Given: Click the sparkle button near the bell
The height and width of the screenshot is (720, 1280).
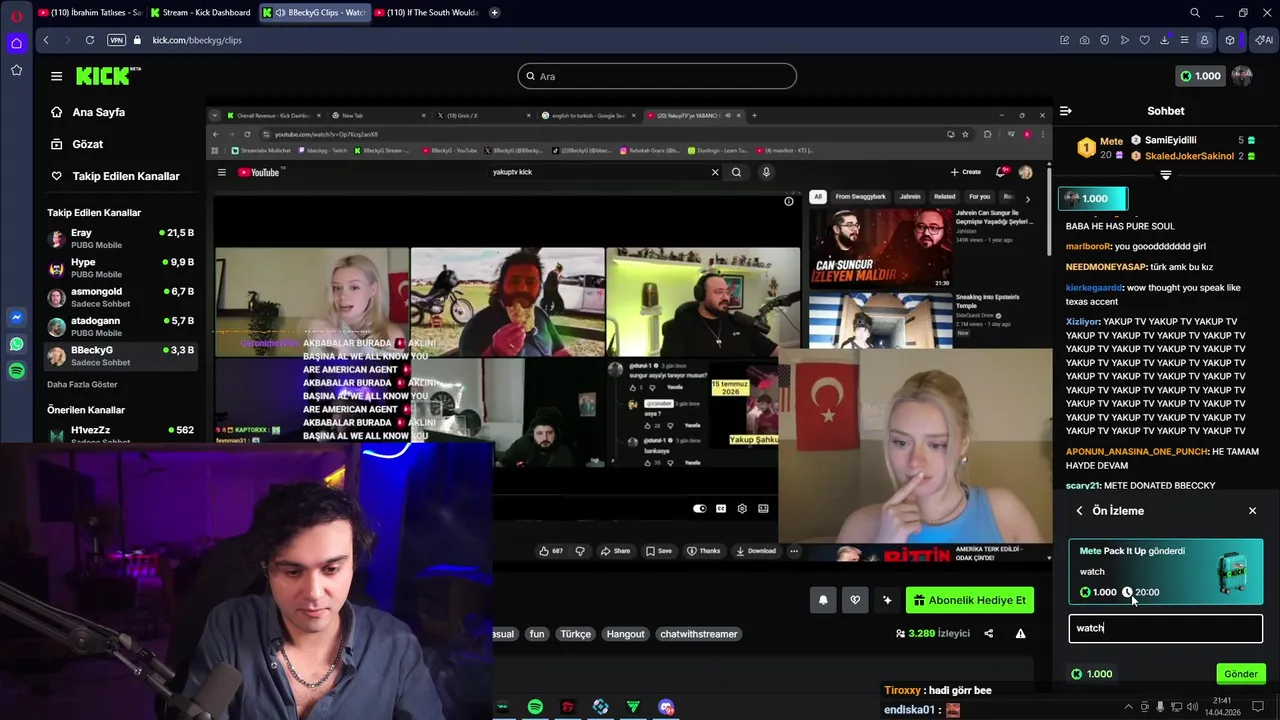Looking at the screenshot, I should click(887, 600).
